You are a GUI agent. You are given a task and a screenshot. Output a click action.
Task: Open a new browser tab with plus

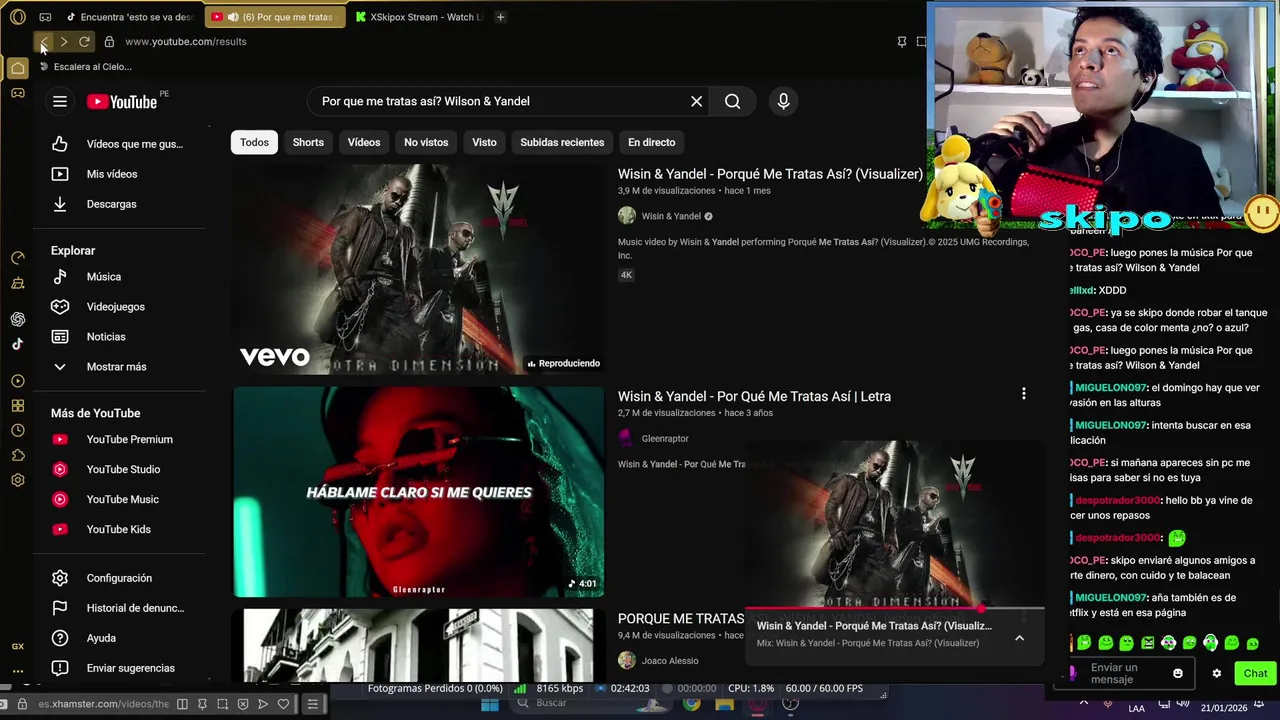tap(500, 17)
